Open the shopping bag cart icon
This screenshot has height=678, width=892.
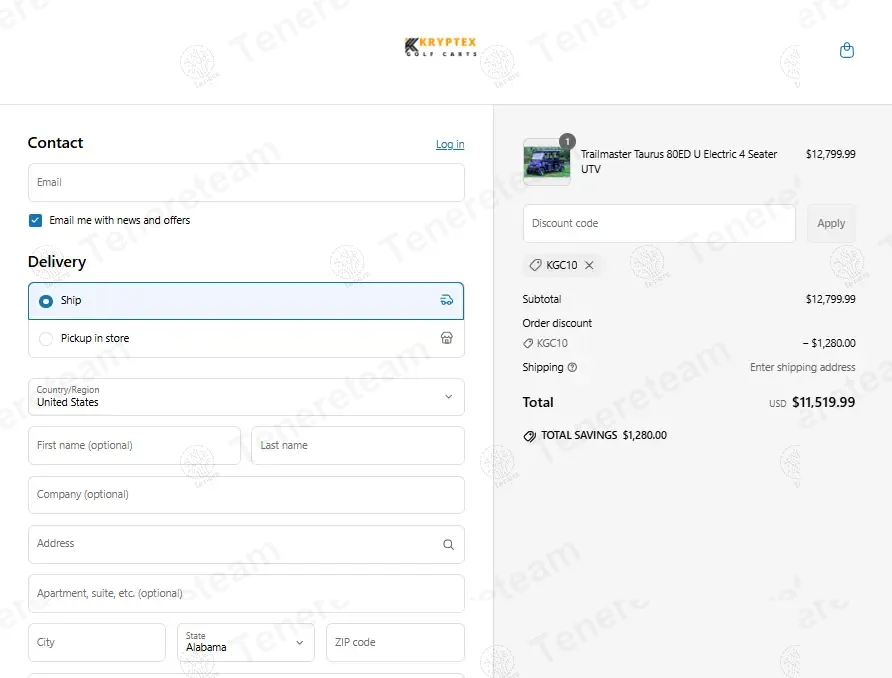[846, 51]
